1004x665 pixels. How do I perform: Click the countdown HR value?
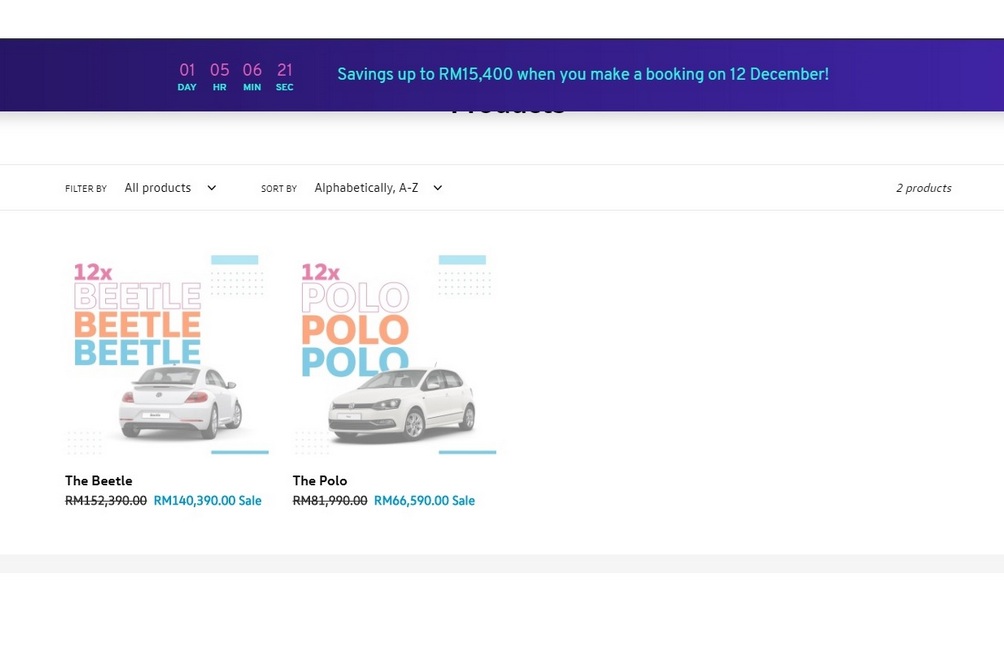[x=219, y=70]
